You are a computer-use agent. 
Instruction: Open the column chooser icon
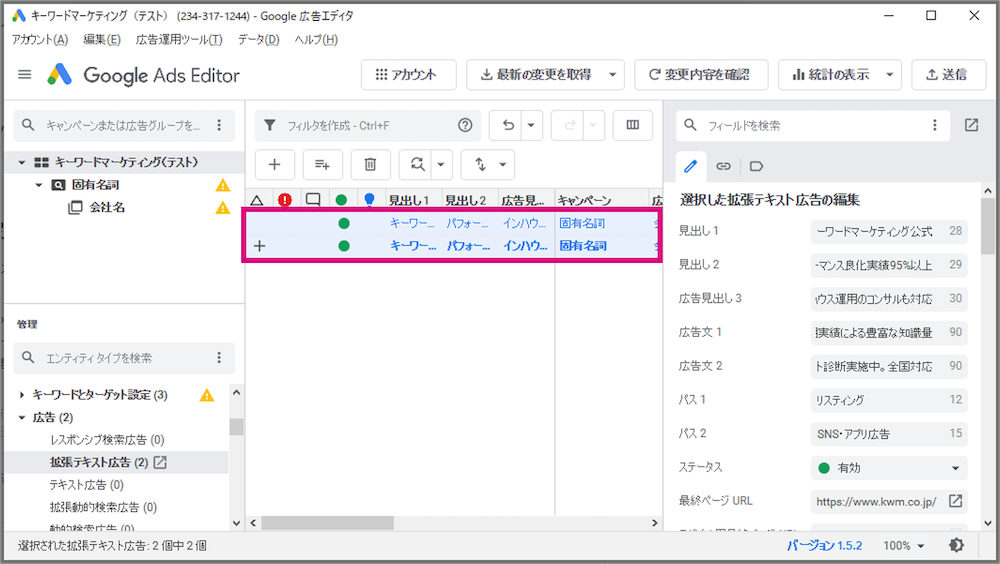coord(633,125)
